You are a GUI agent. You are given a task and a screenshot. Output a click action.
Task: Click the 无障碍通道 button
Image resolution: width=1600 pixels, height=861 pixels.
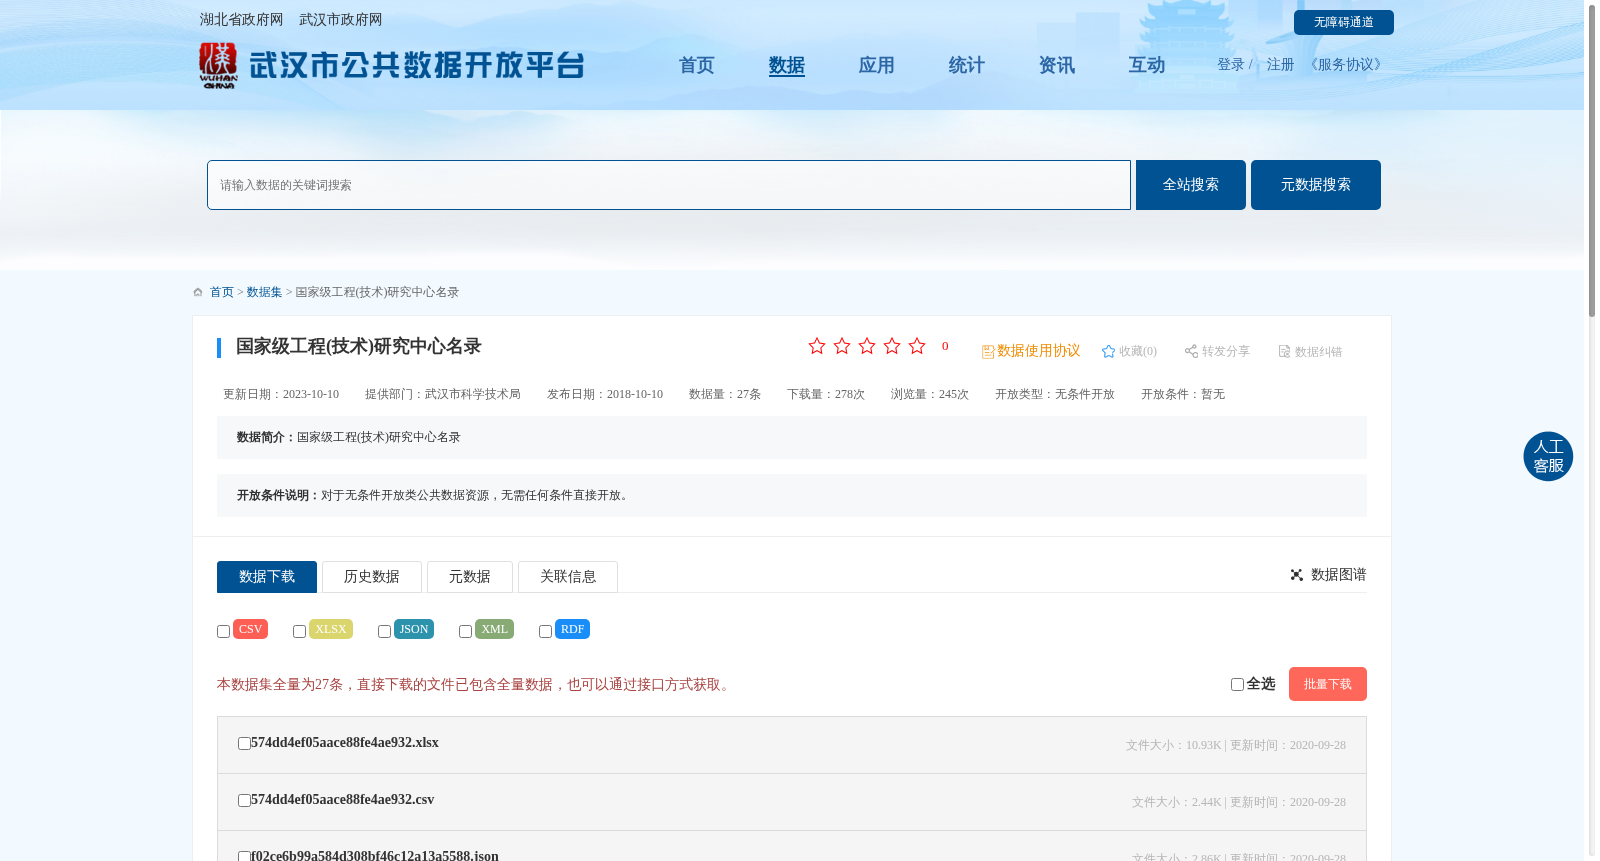click(1344, 22)
